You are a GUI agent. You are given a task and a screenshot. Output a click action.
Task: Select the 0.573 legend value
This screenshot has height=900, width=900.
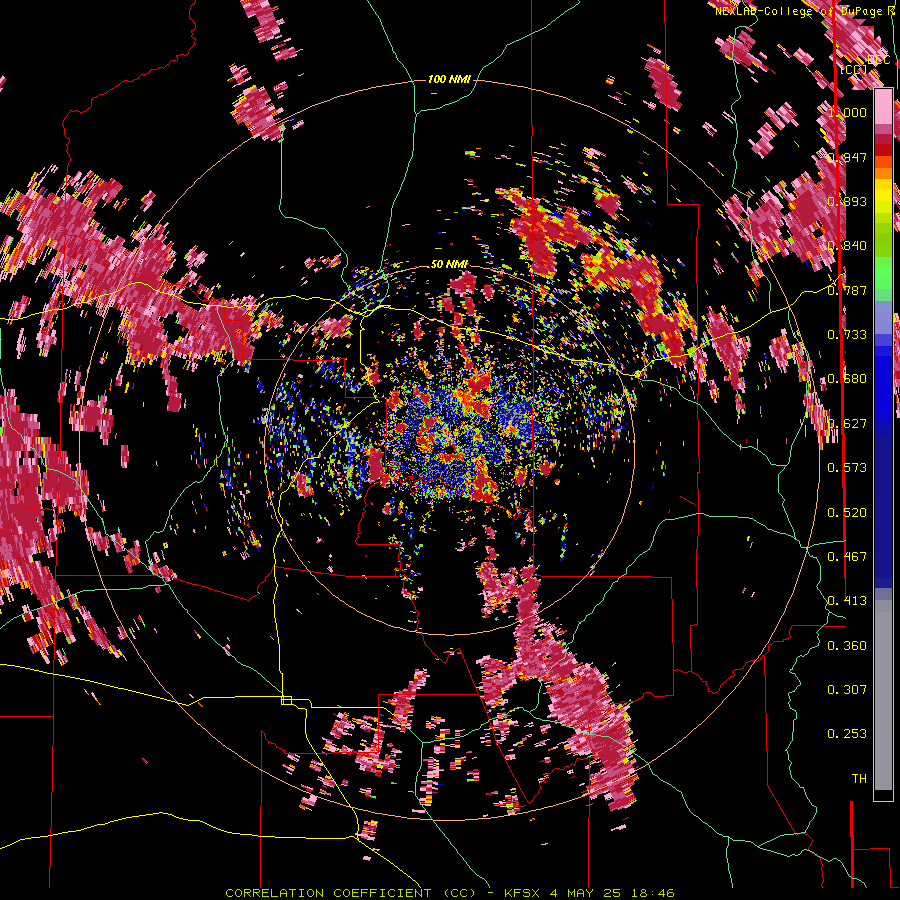click(x=847, y=468)
